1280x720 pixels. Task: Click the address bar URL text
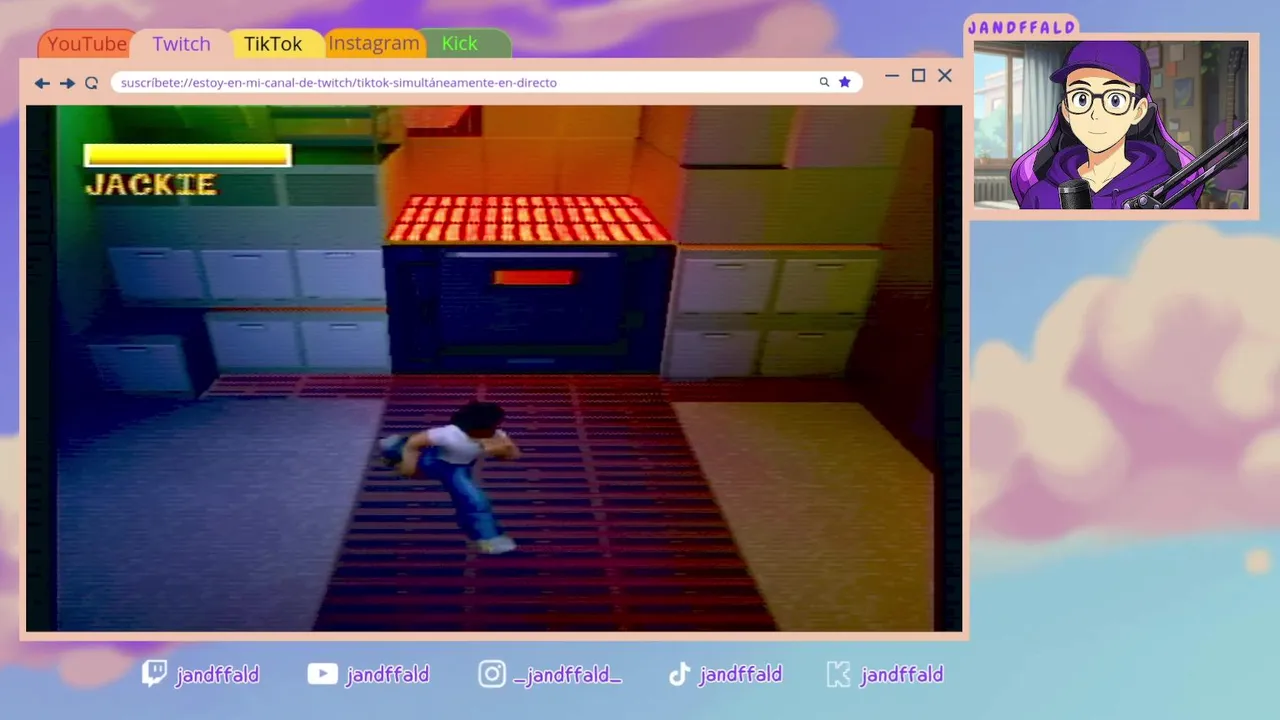click(338, 83)
